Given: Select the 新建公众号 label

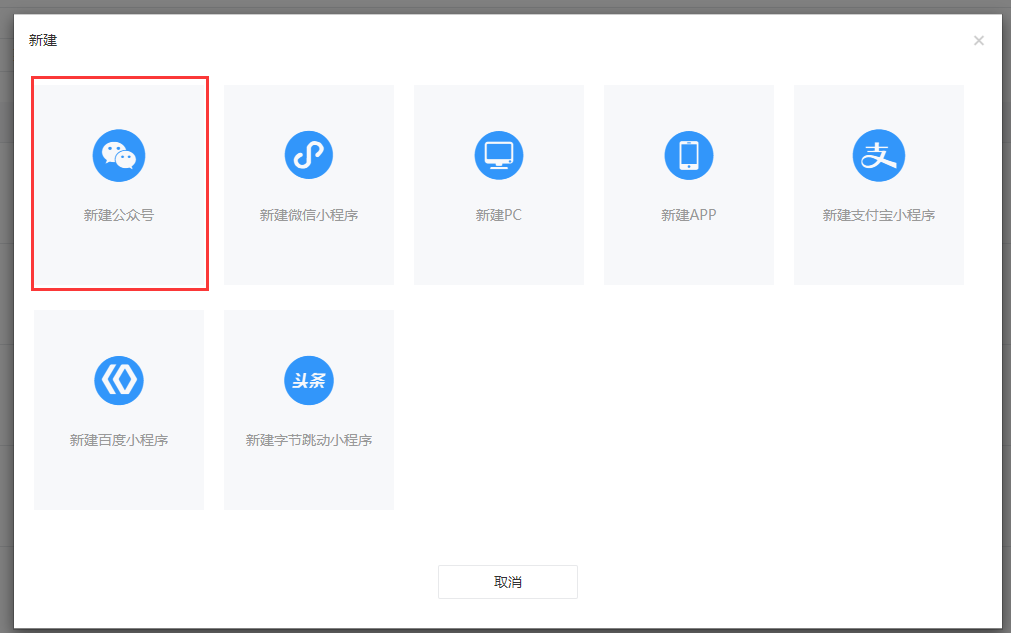Looking at the screenshot, I should (119, 215).
